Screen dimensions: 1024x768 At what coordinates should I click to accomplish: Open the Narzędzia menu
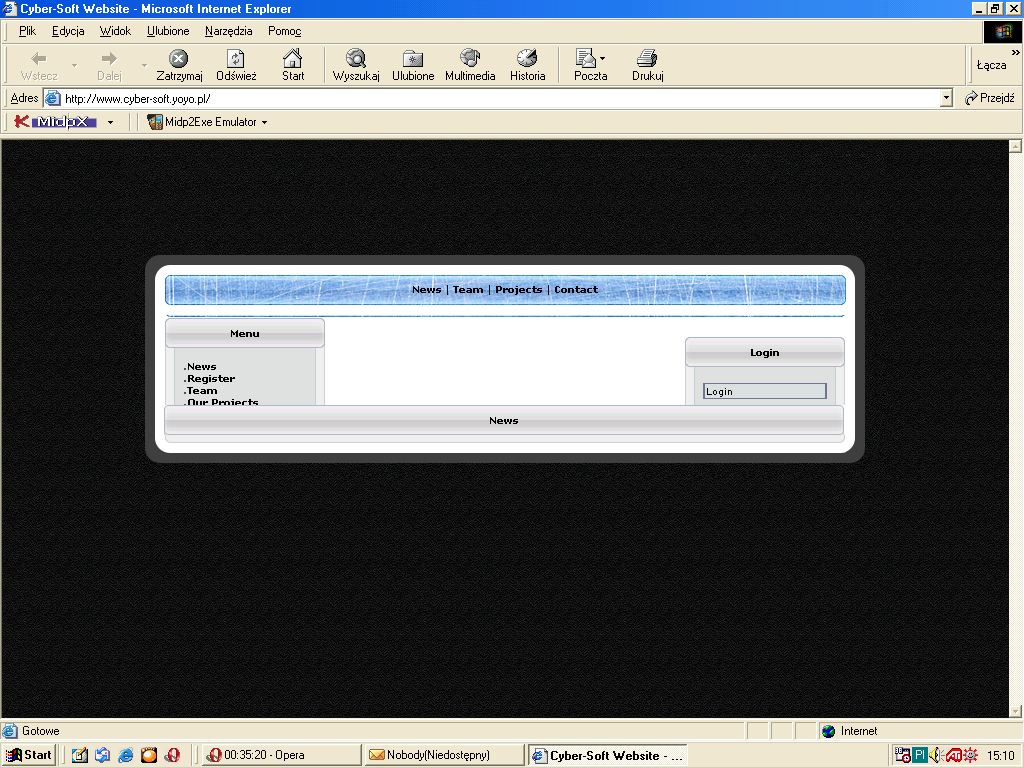pos(228,31)
